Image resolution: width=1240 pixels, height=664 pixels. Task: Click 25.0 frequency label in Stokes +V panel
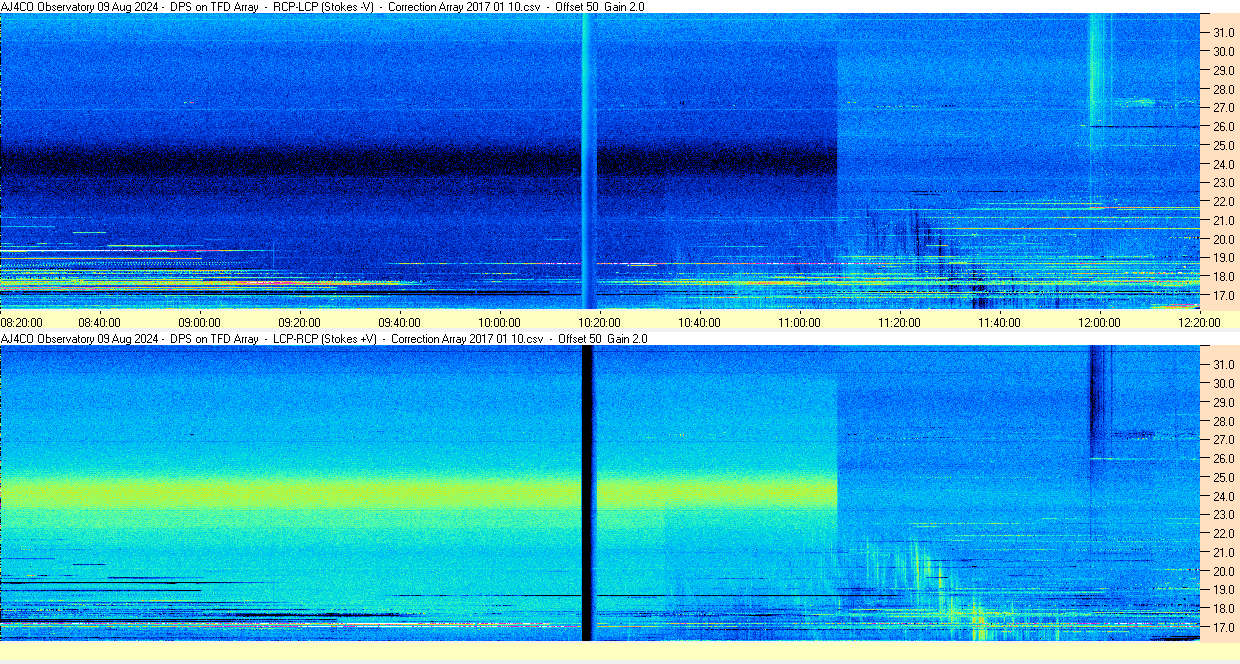1223,477
